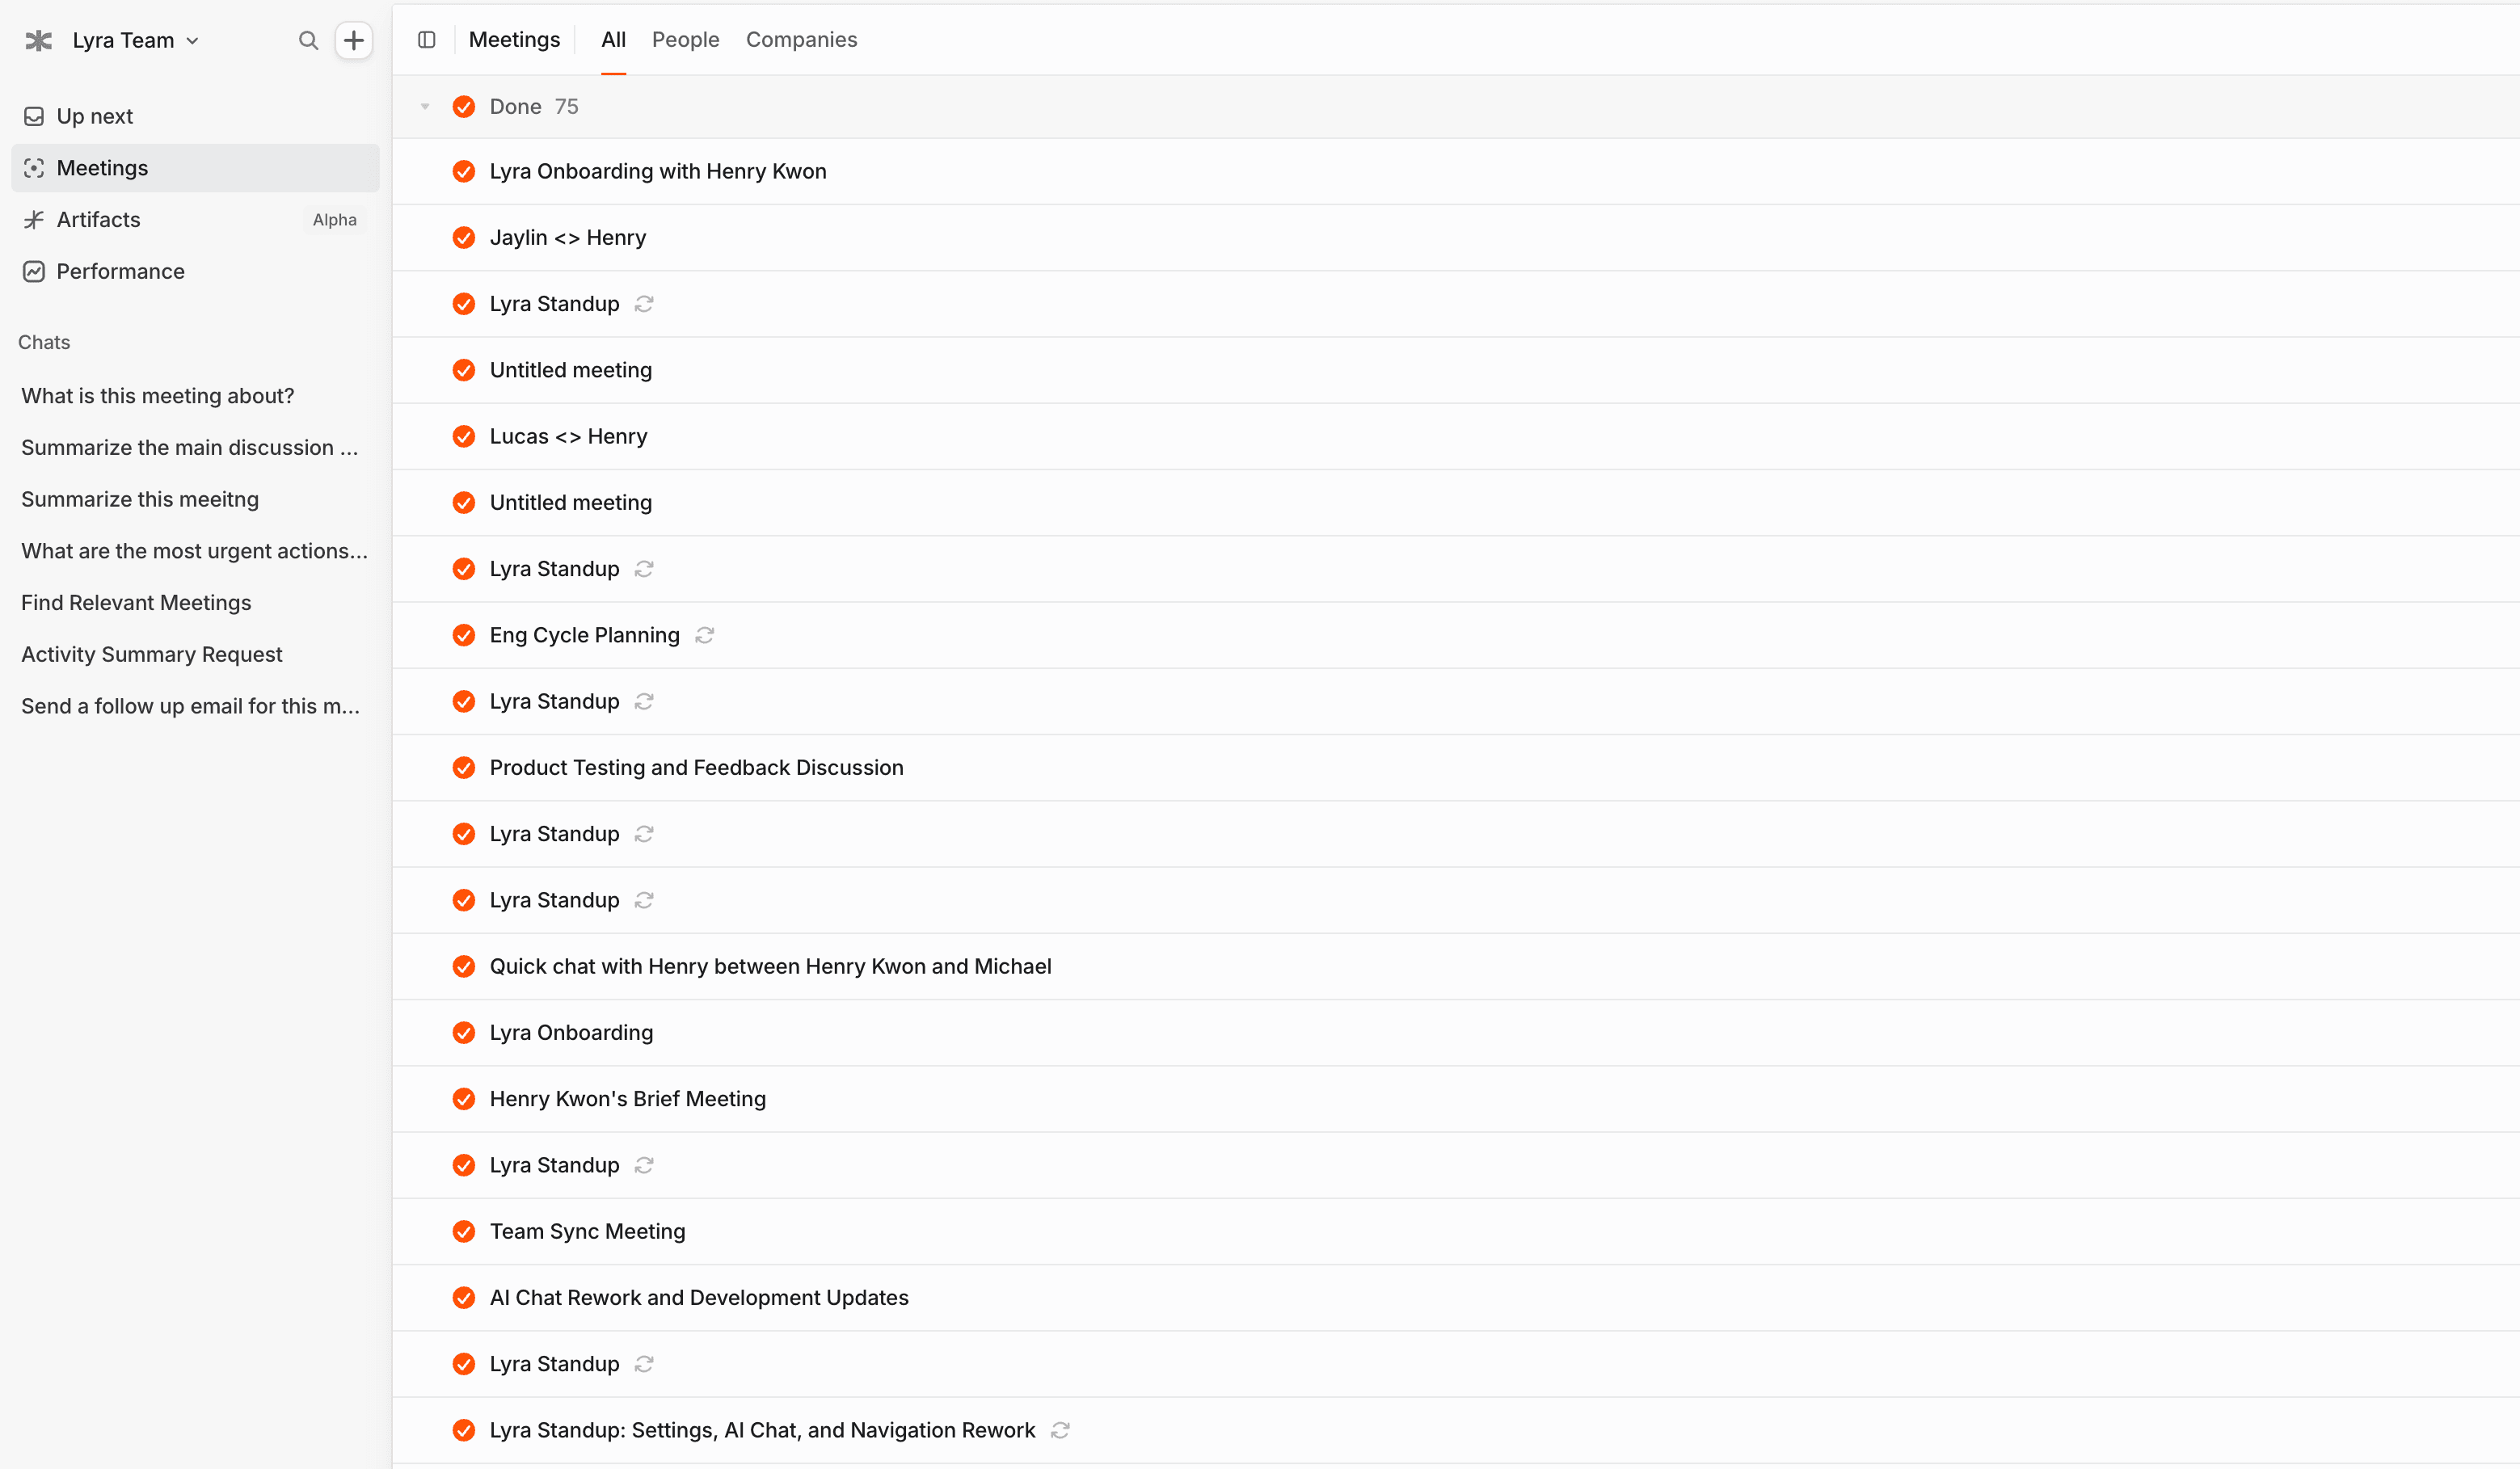Click the plus icon to create new item
Viewport: 2520px width, 1469px height.
pyautogui.click(x=354, y=40)
